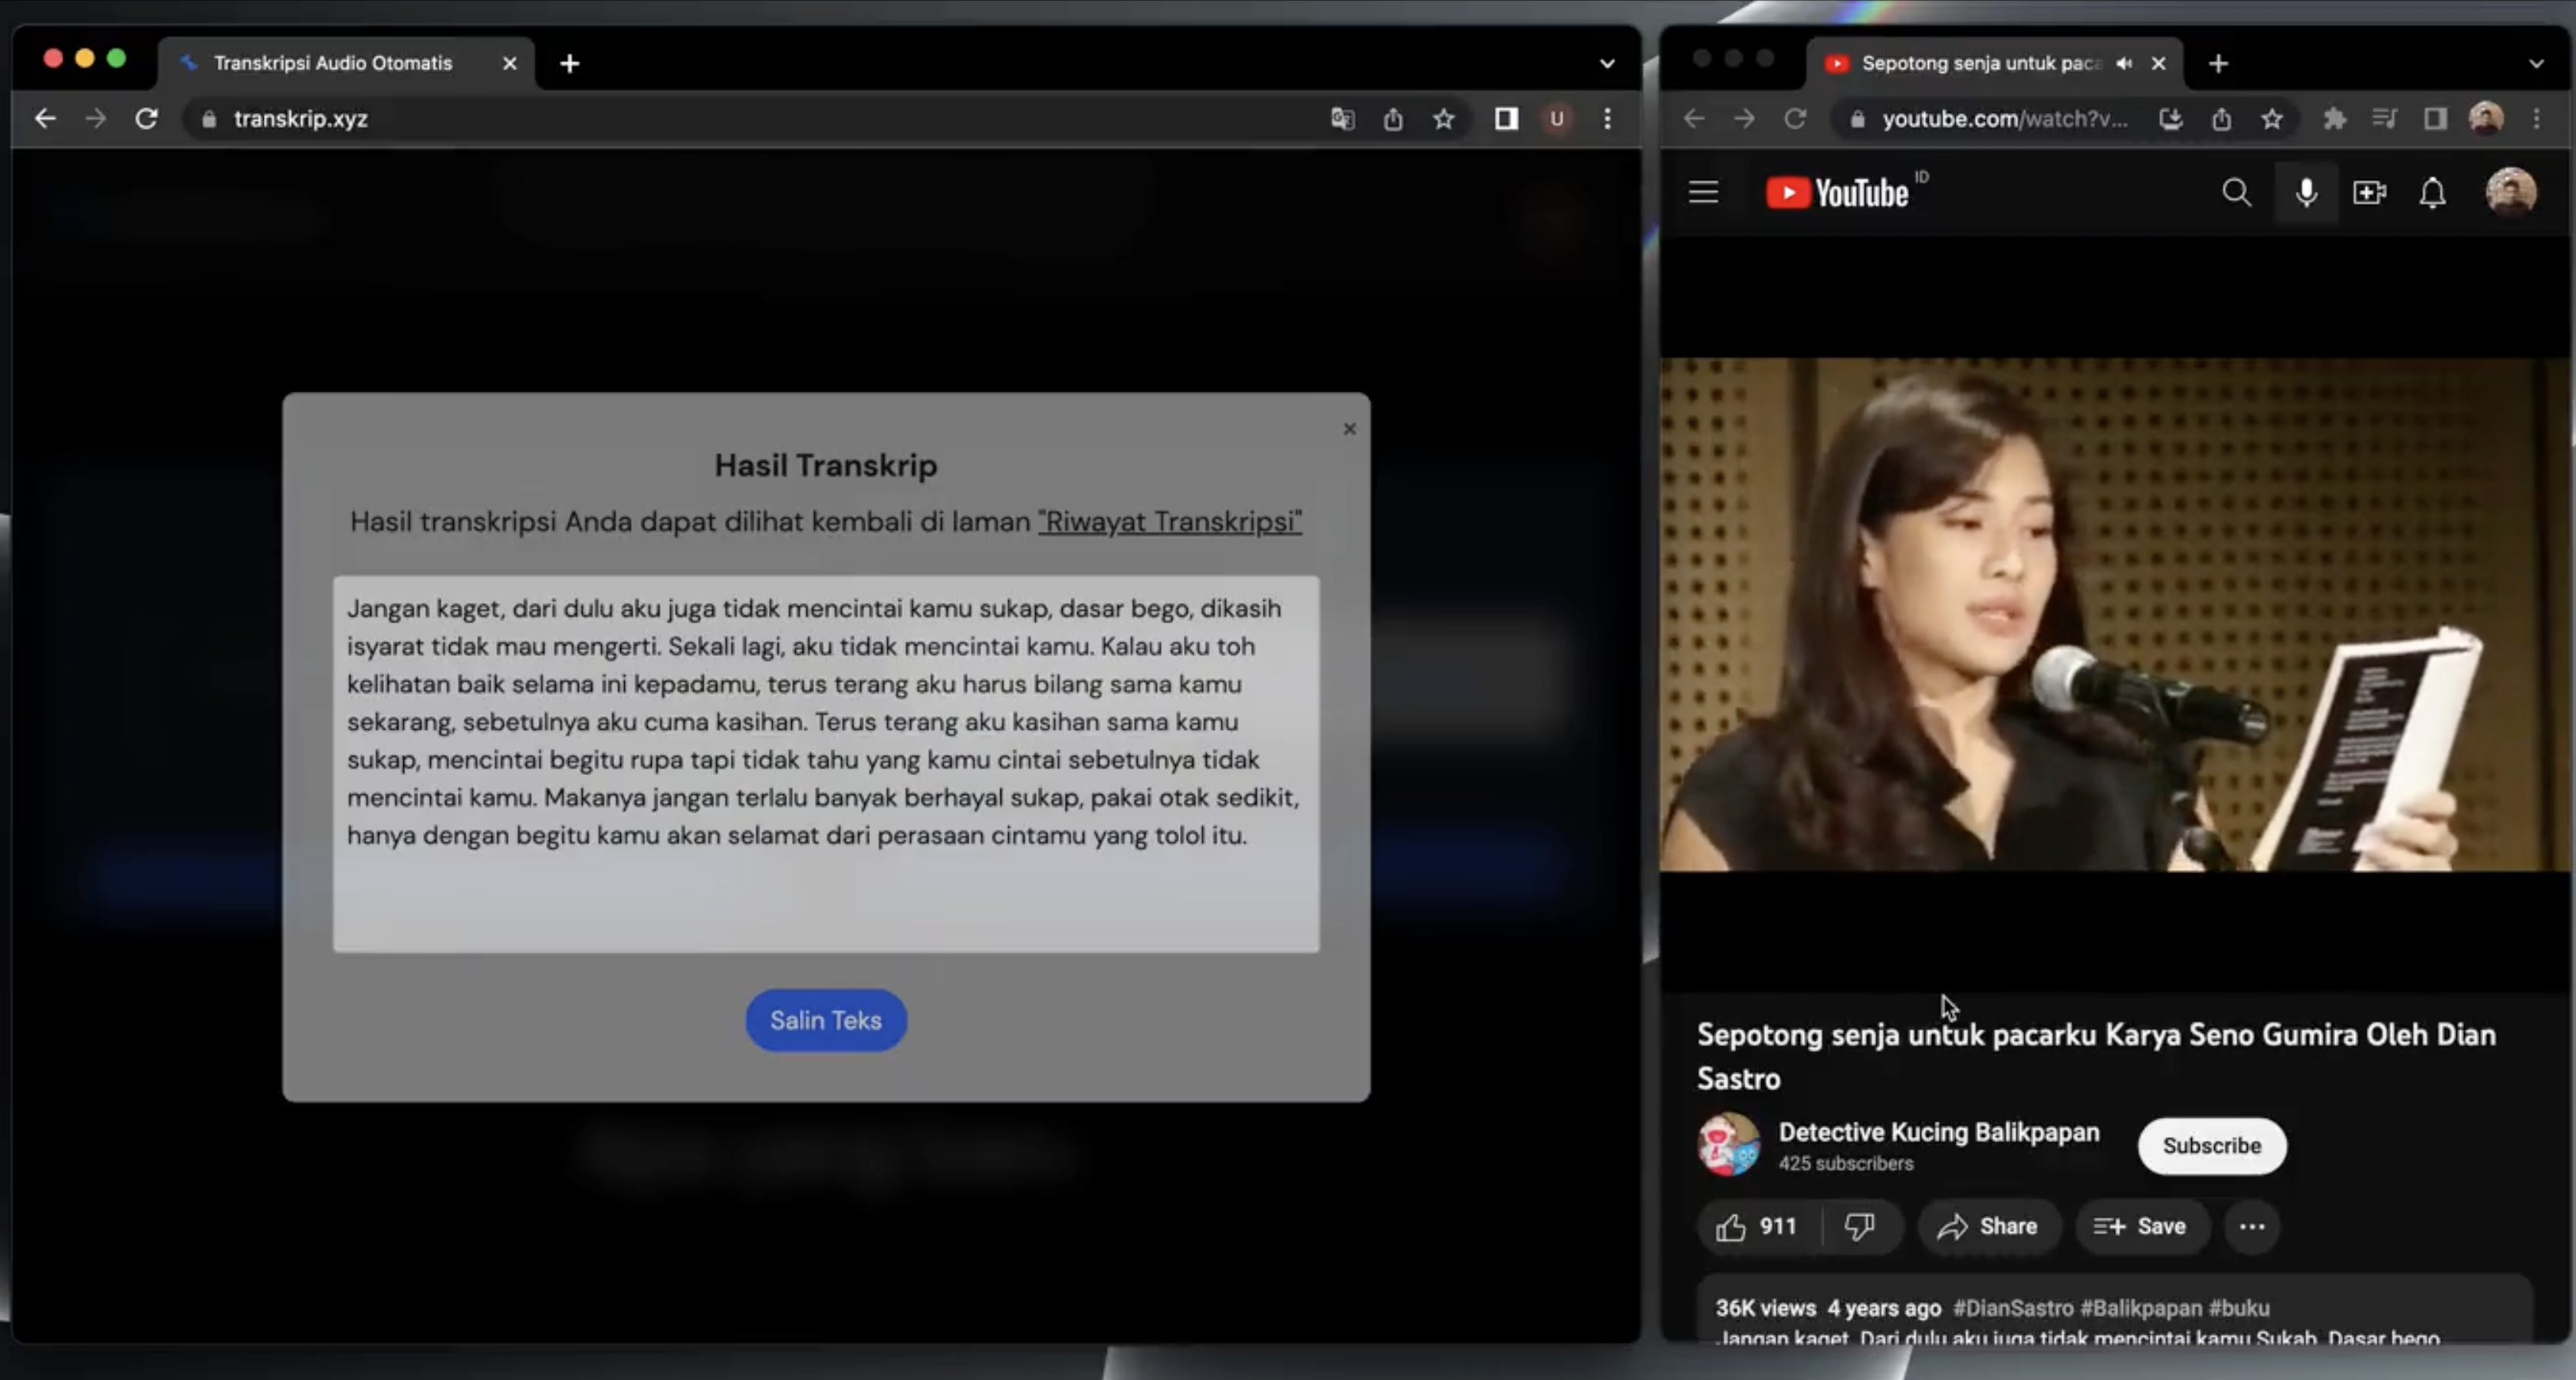
Task: Close the Transkripsi Audio Otomatis tab
Action: (510, 63)
